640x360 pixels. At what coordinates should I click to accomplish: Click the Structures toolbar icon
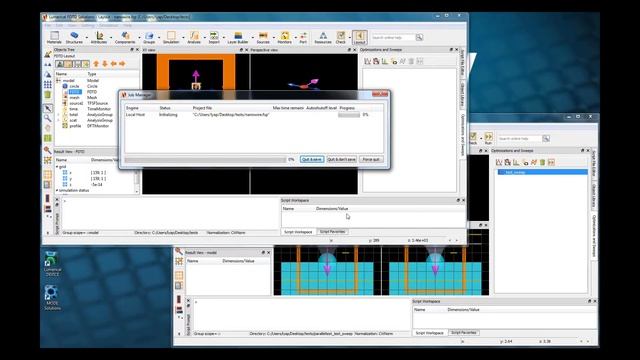coord(74,37)
